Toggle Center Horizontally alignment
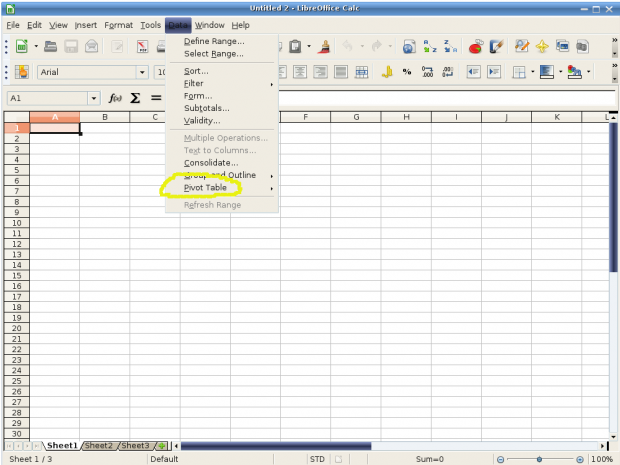620x465 pixels. 300,72
